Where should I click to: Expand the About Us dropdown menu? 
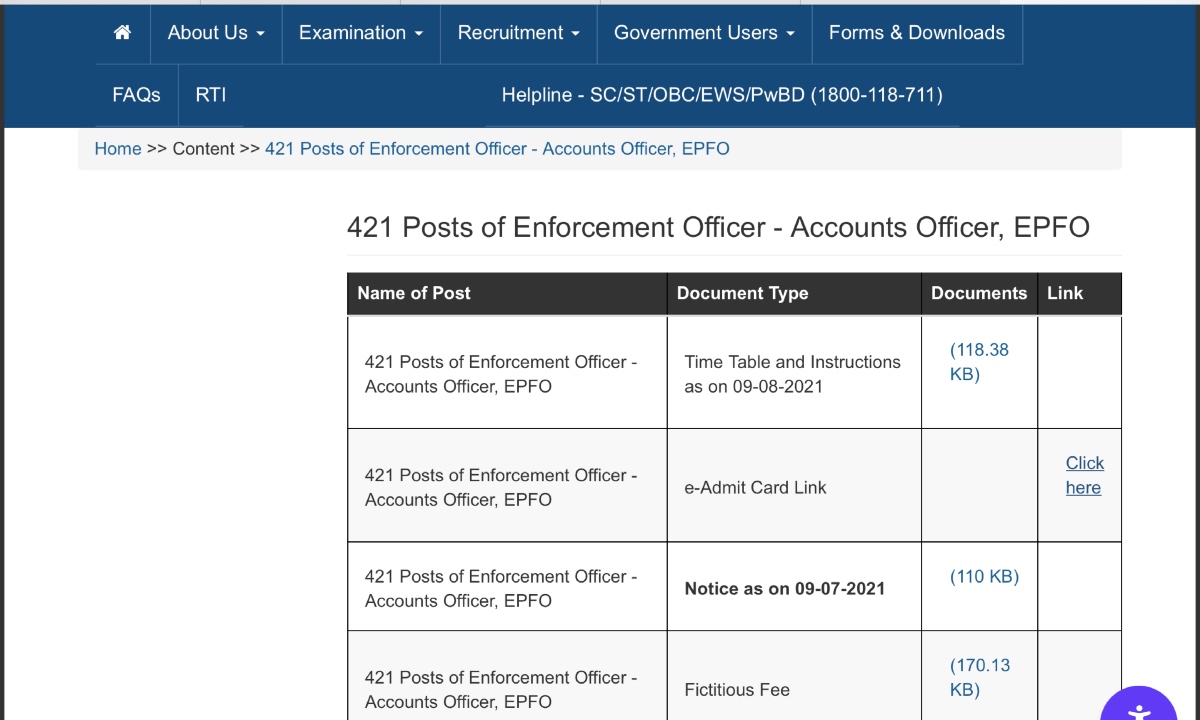[x=216, y=33]
